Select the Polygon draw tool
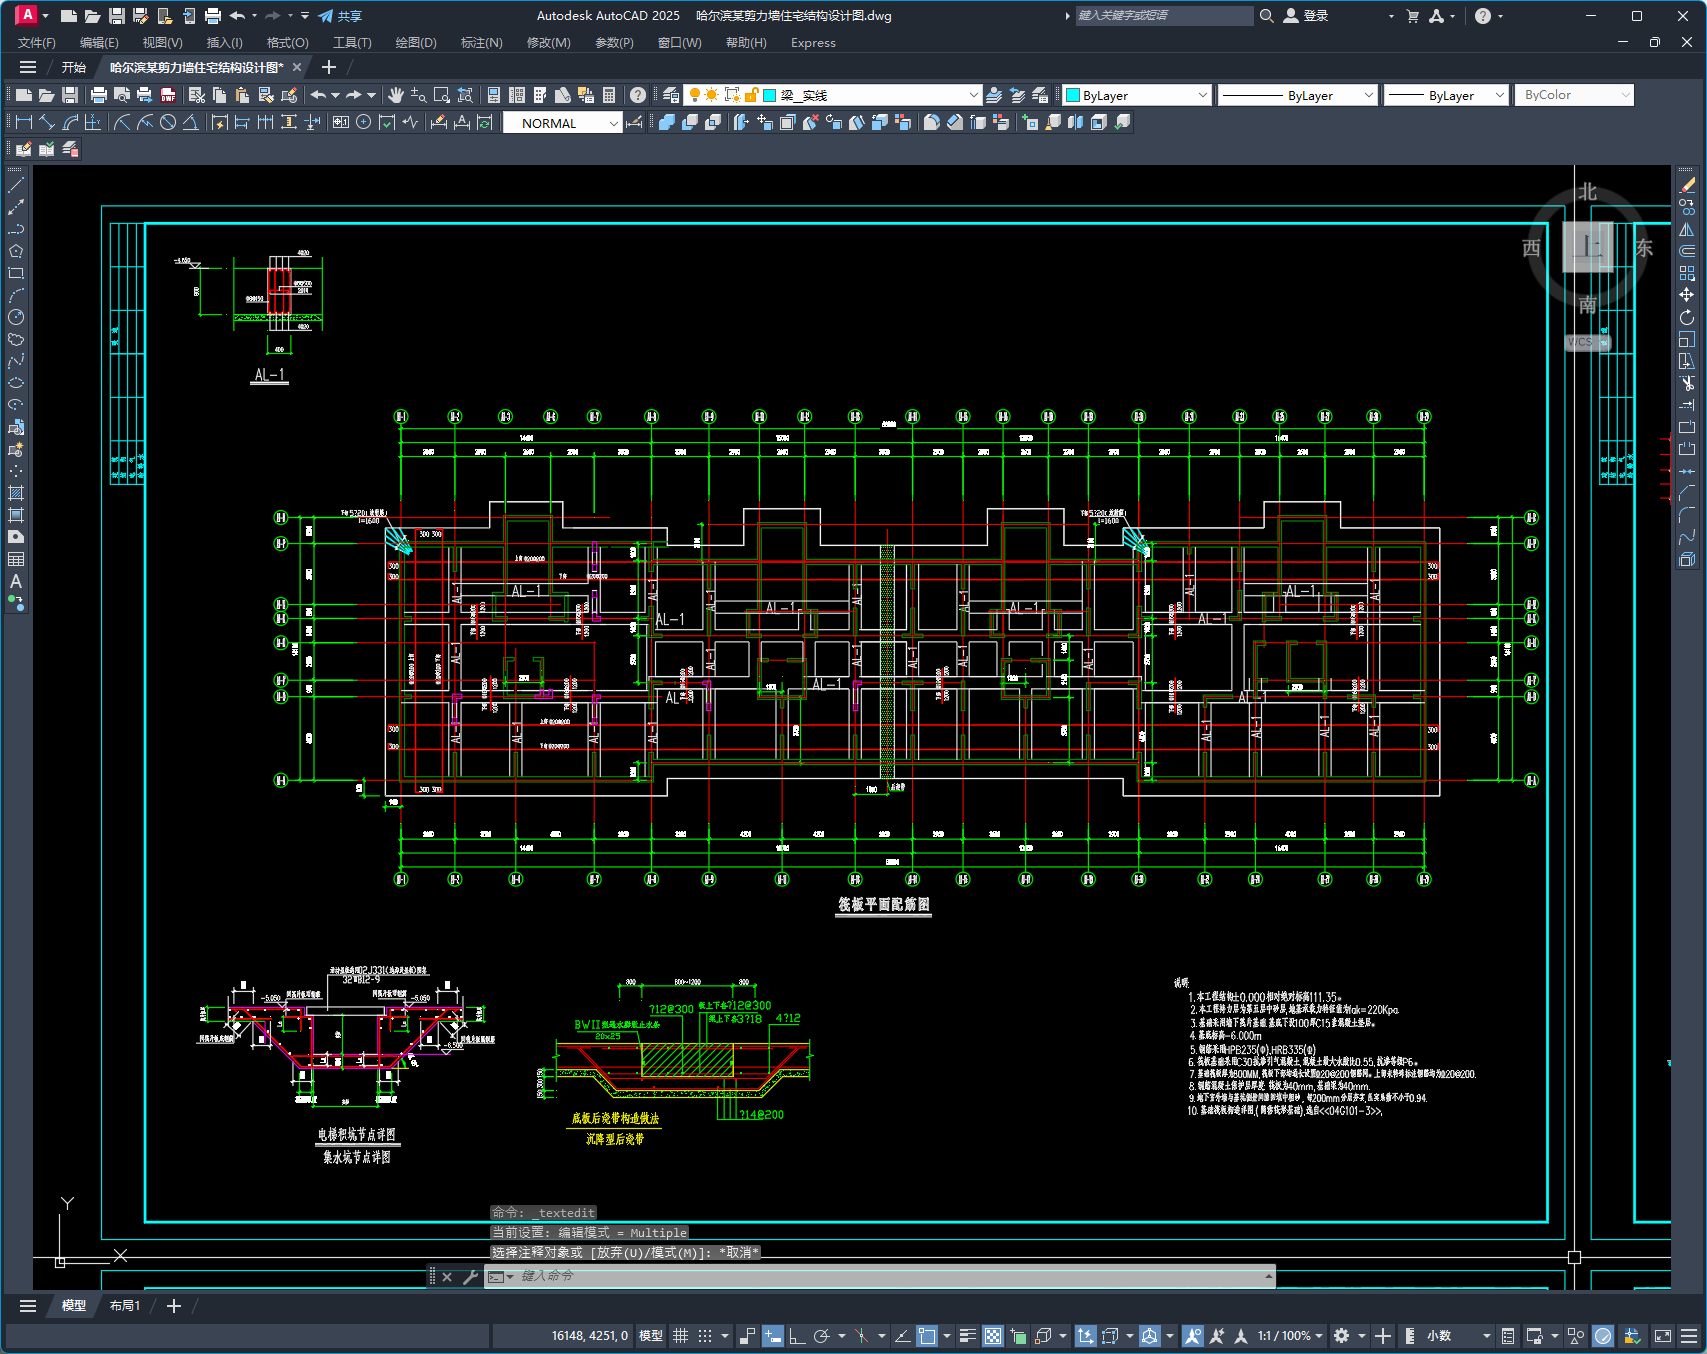Viewport: 1707px width, 1354px height. tap(16, 251)
